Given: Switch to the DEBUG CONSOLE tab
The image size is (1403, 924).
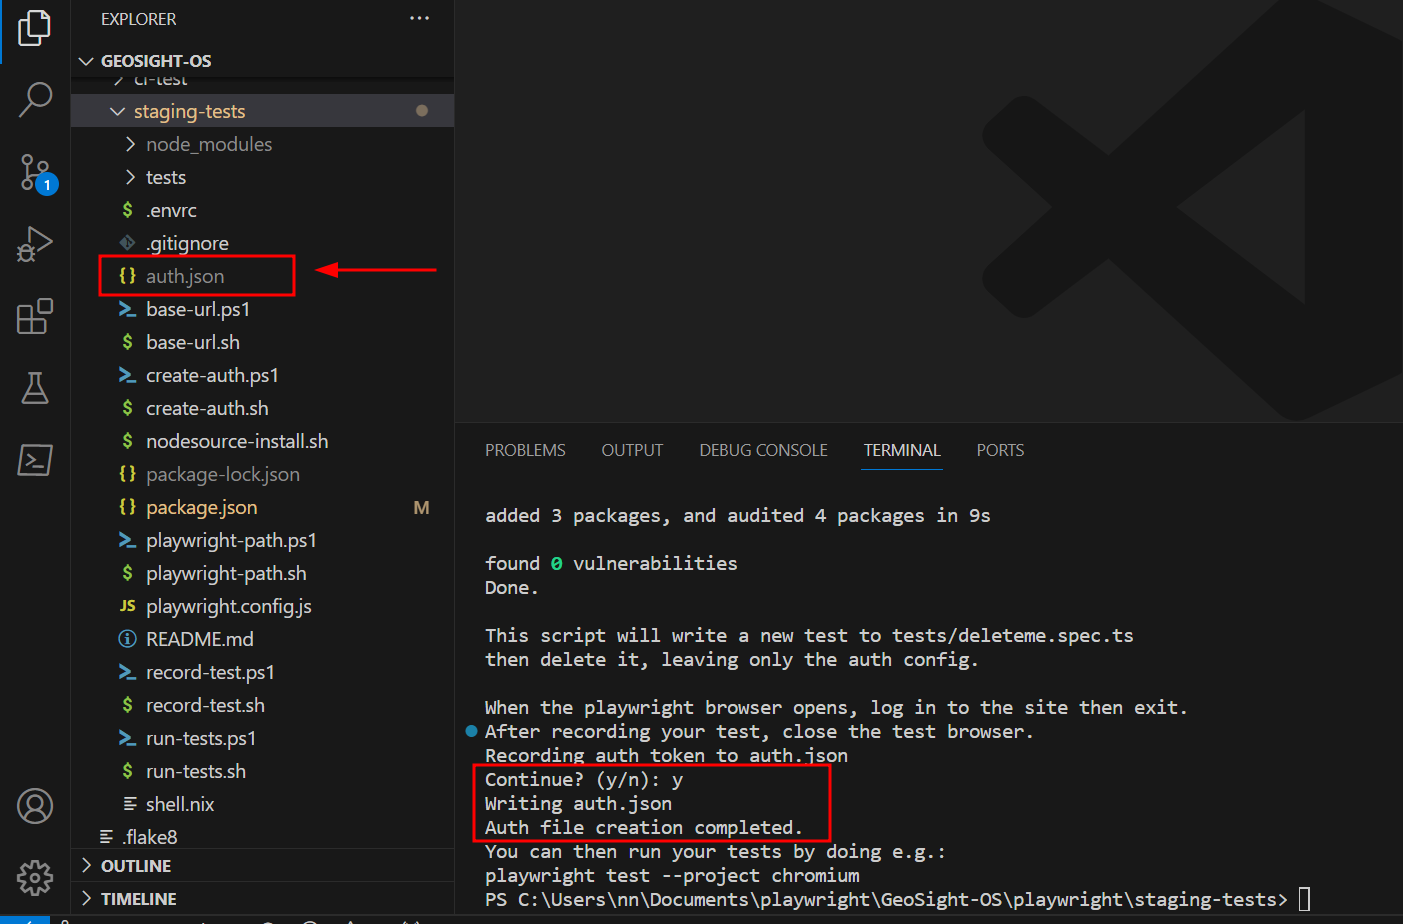Looking at the screenshot, I should [763, 450].
